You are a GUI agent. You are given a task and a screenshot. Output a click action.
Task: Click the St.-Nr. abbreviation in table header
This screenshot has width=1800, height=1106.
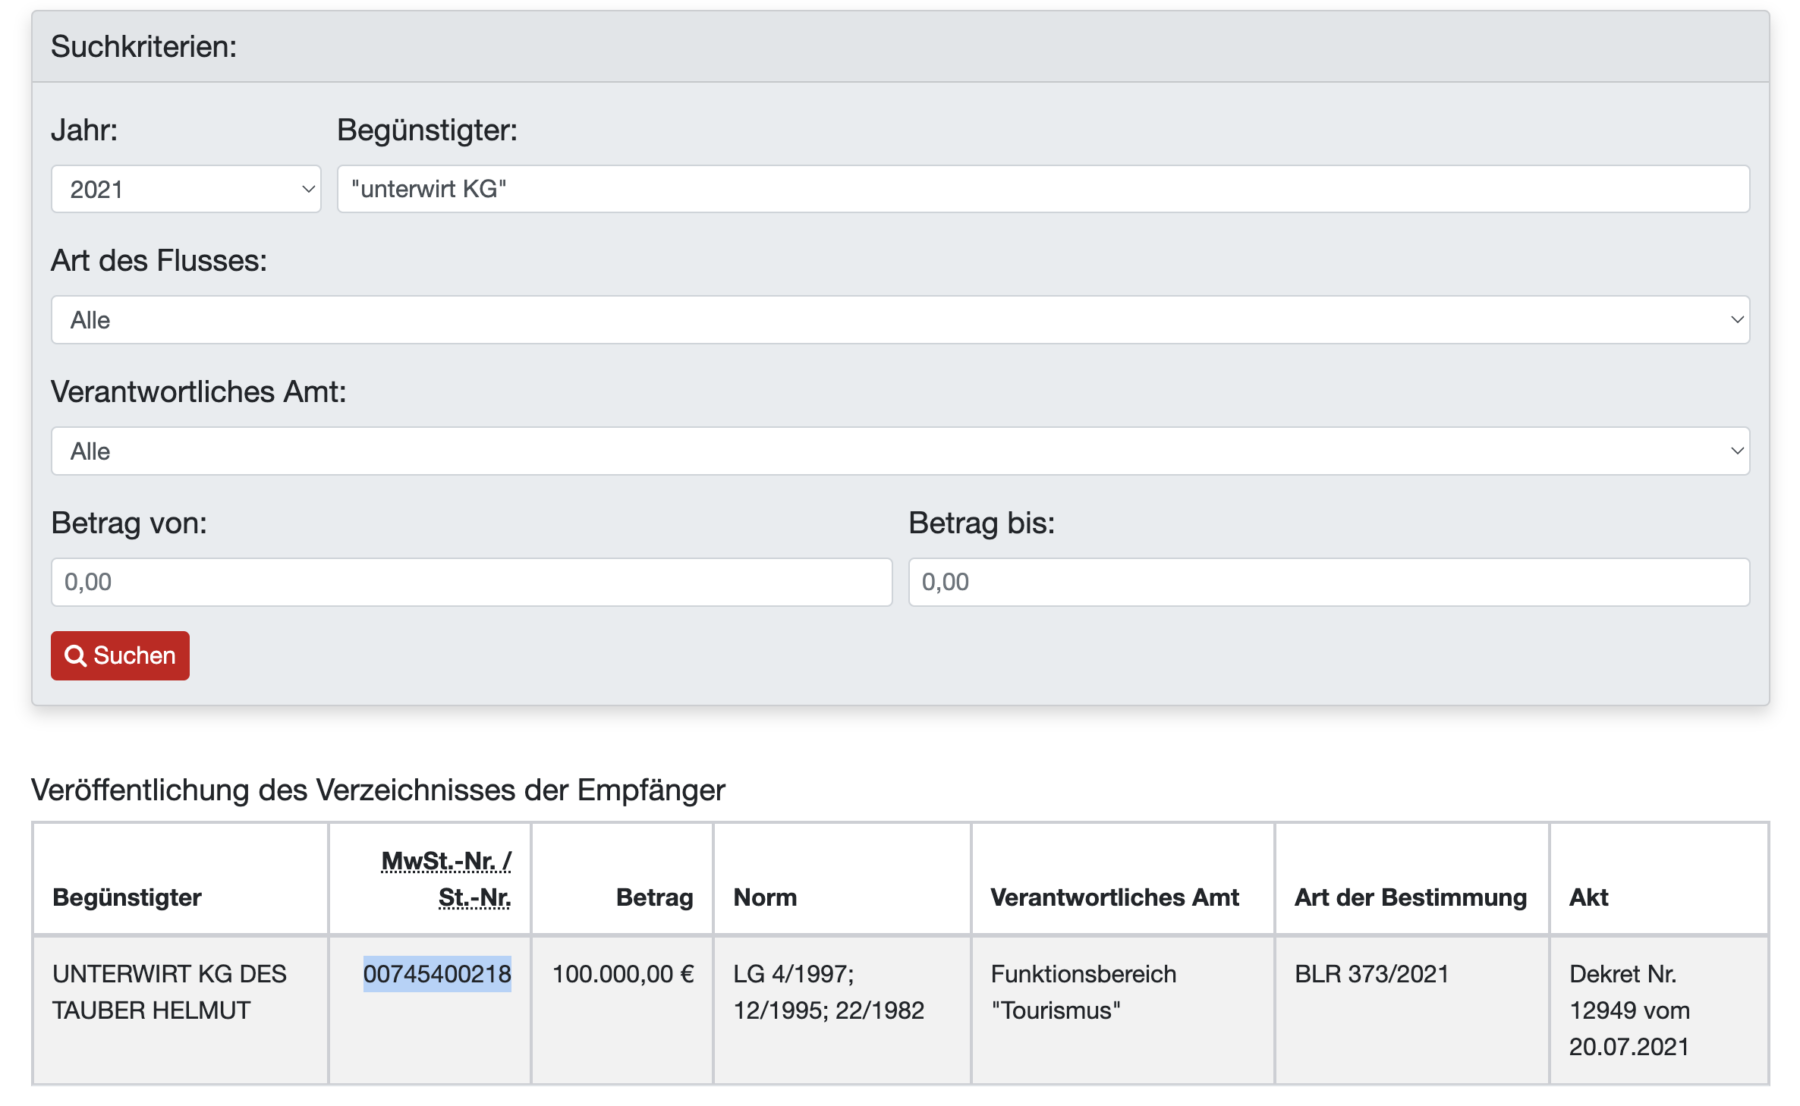474,898
